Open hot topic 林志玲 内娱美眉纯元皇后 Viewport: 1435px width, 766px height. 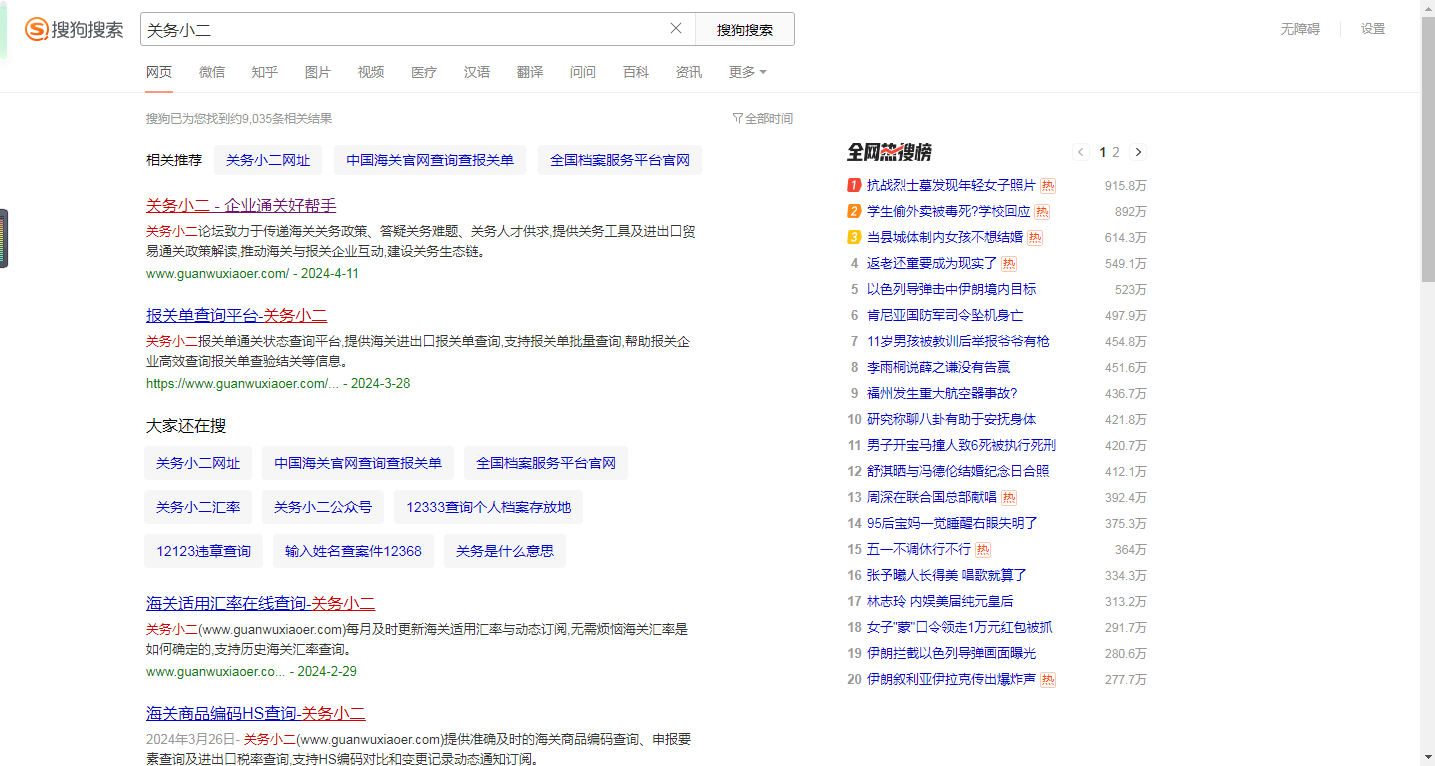point(940,601)
